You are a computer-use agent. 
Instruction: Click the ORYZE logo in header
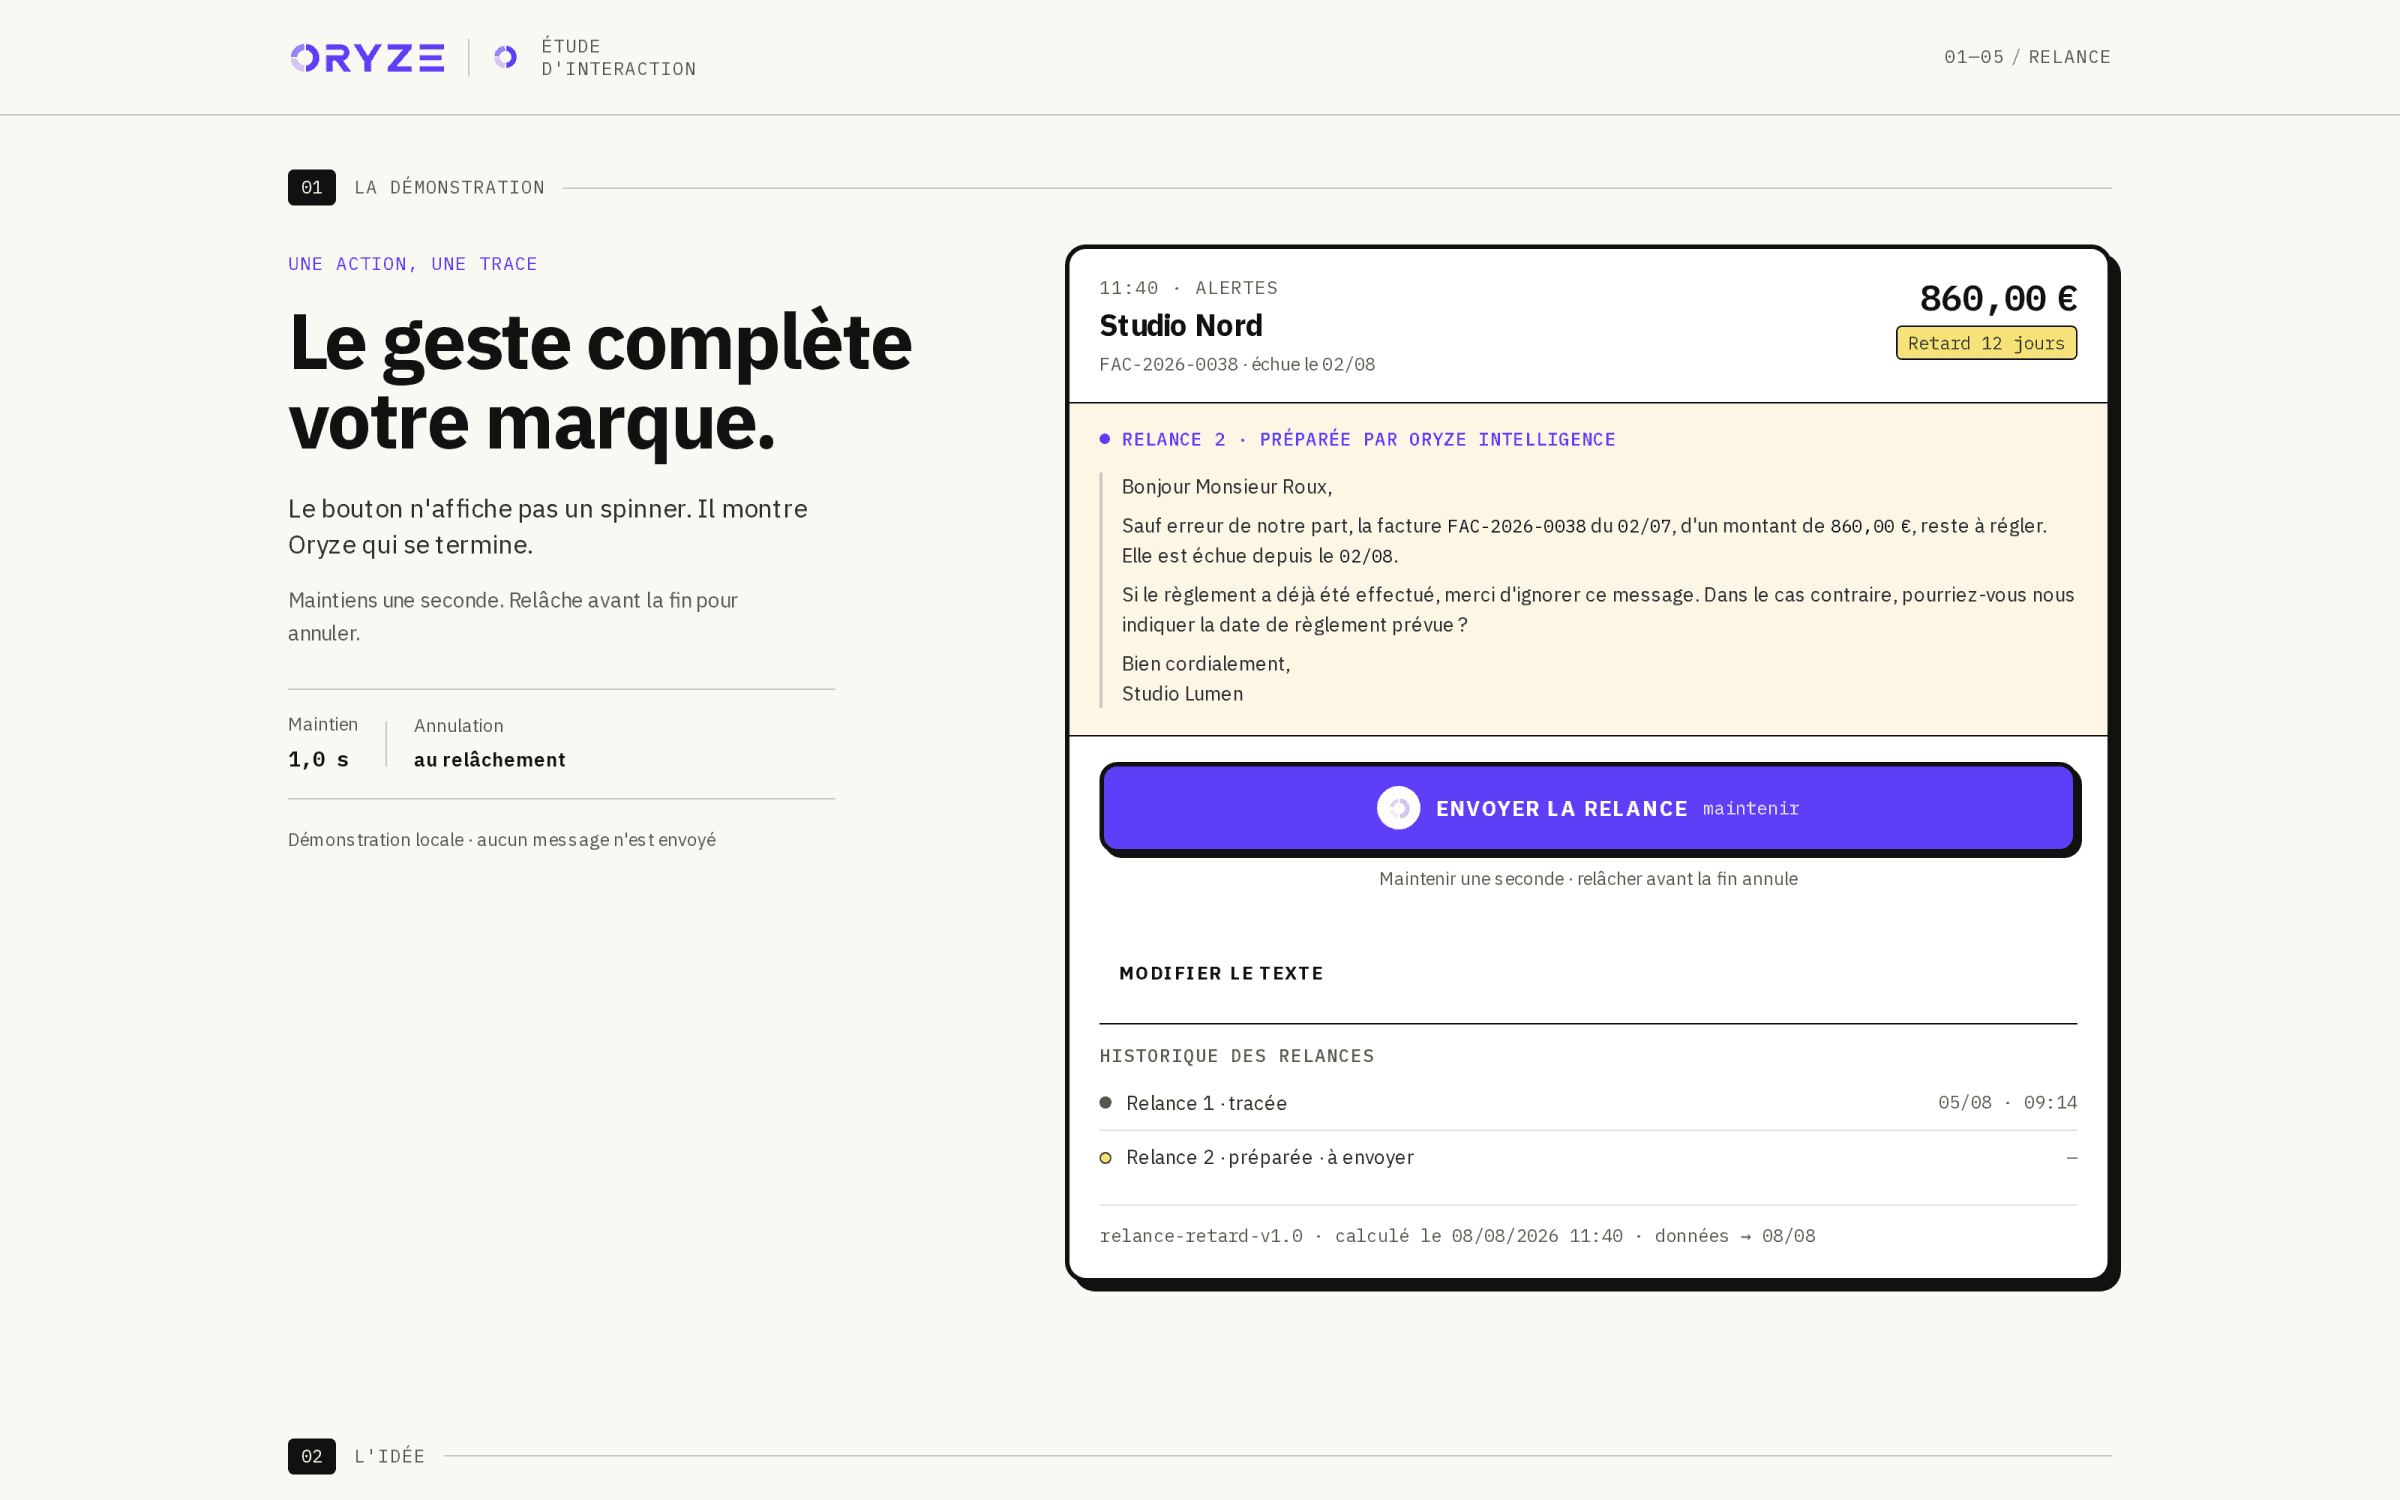367,58
